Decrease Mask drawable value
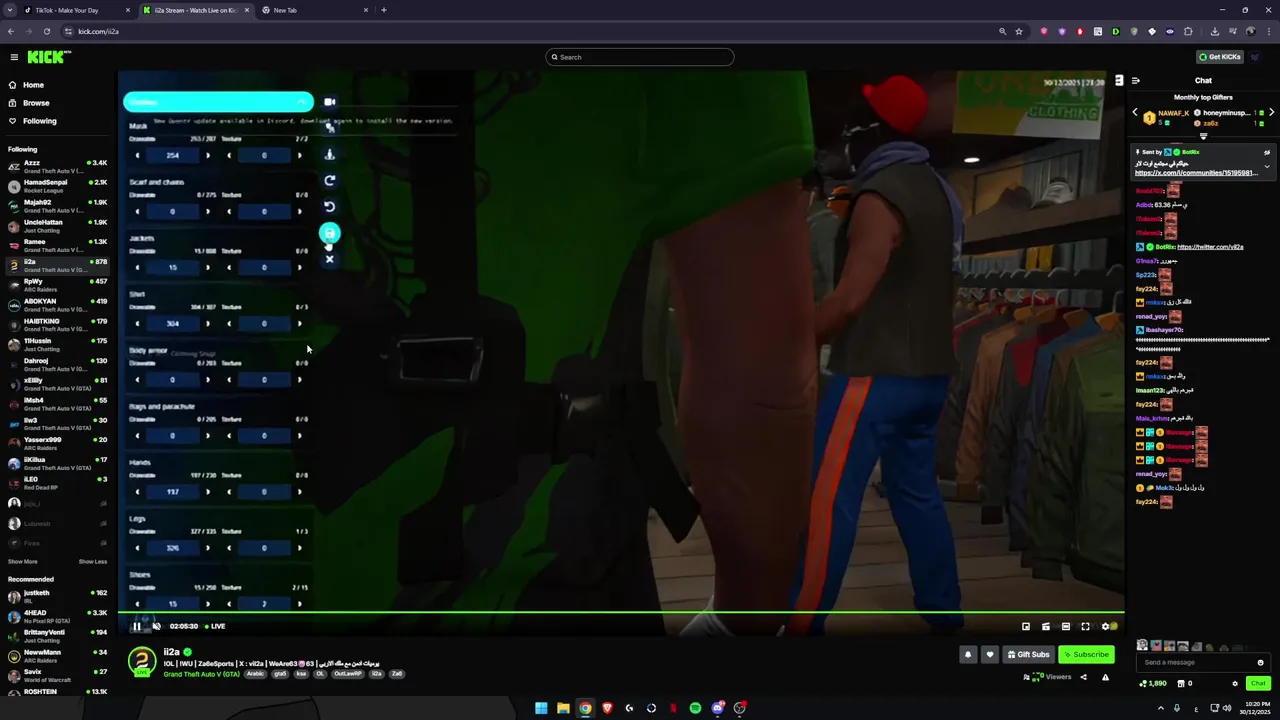 [138, 155]
